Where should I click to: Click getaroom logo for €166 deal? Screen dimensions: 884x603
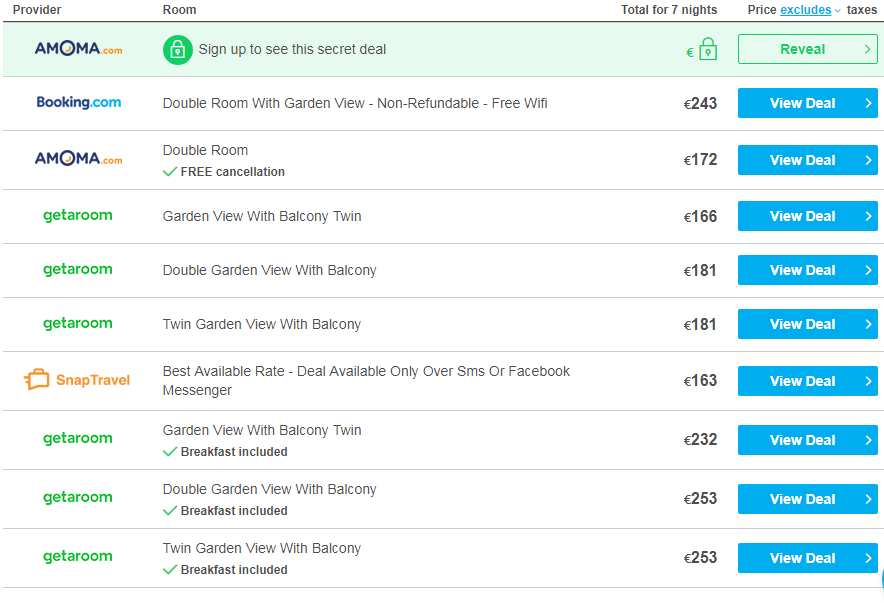tap(78, 216)
